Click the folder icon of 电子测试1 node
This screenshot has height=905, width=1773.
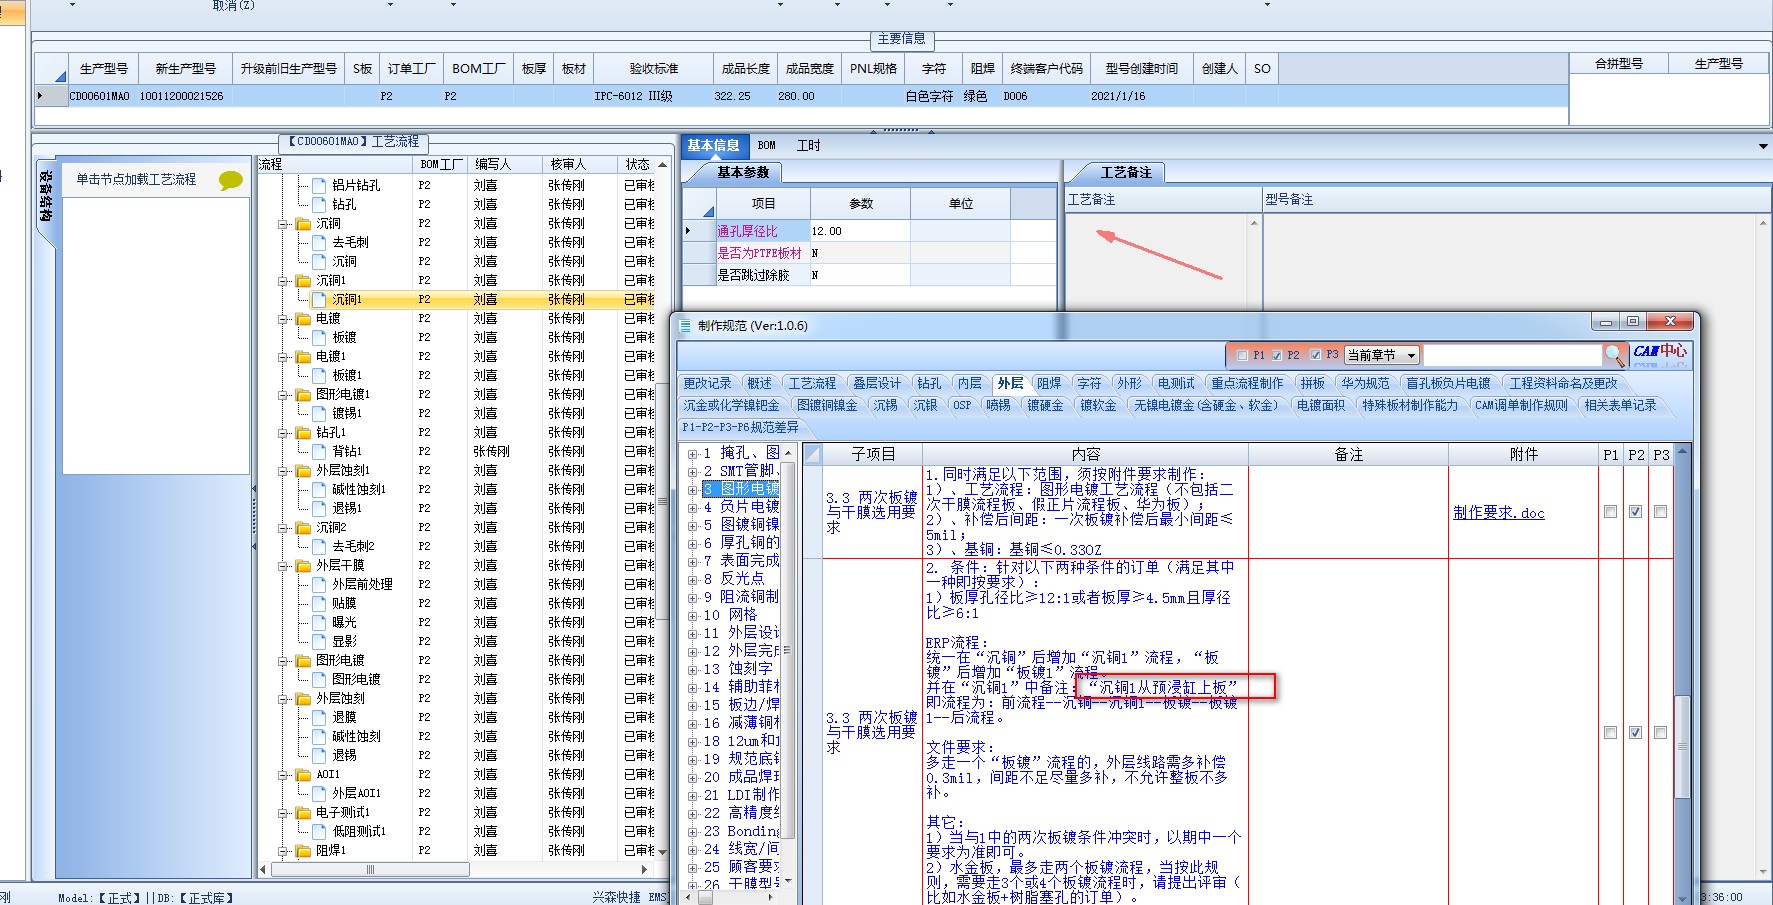click(x=303, y=812)
